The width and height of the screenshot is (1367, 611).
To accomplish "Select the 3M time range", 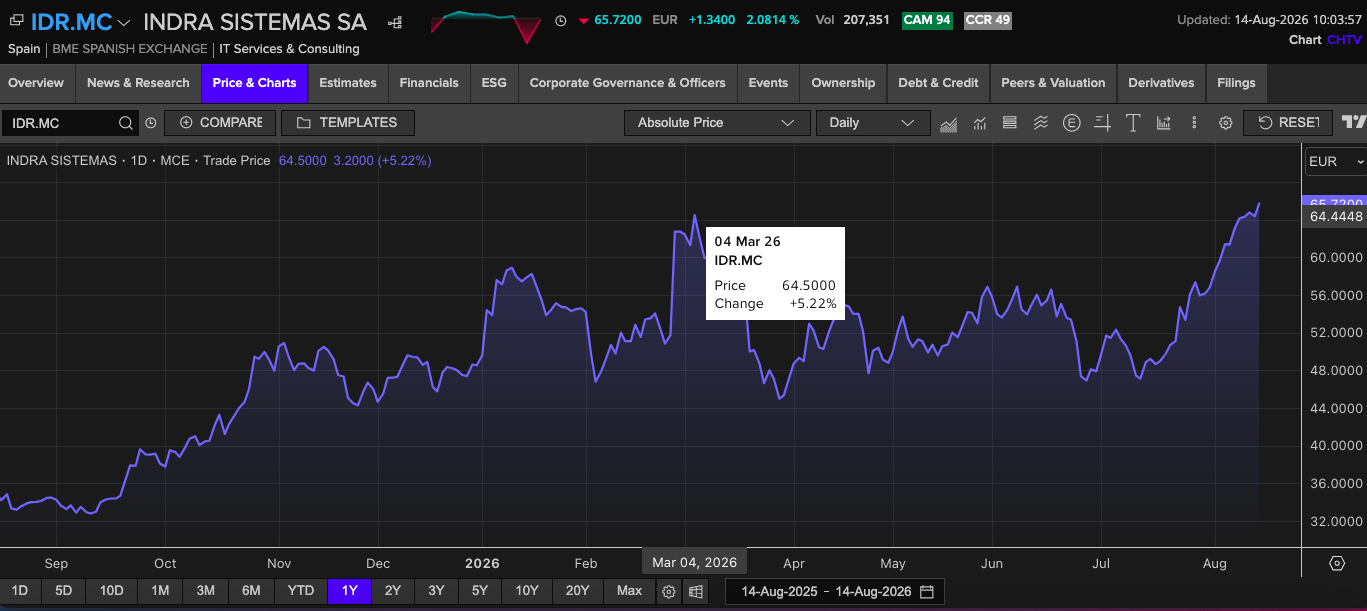I will point(206,591).
